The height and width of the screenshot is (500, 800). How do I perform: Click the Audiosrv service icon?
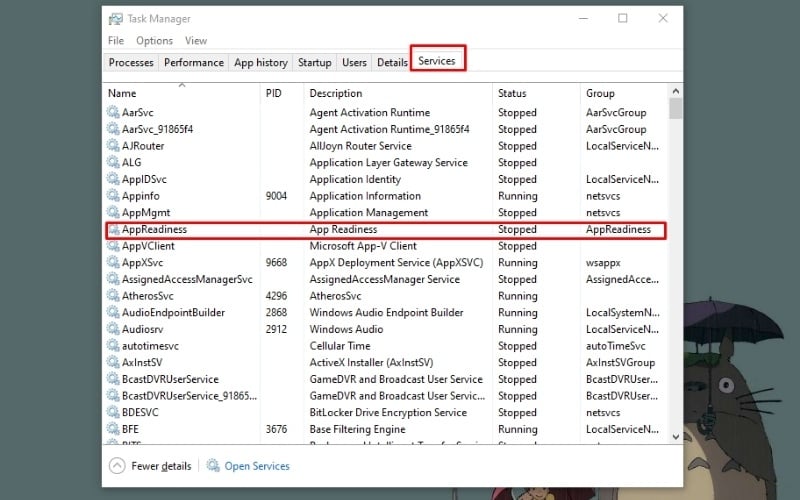[113, 330]
